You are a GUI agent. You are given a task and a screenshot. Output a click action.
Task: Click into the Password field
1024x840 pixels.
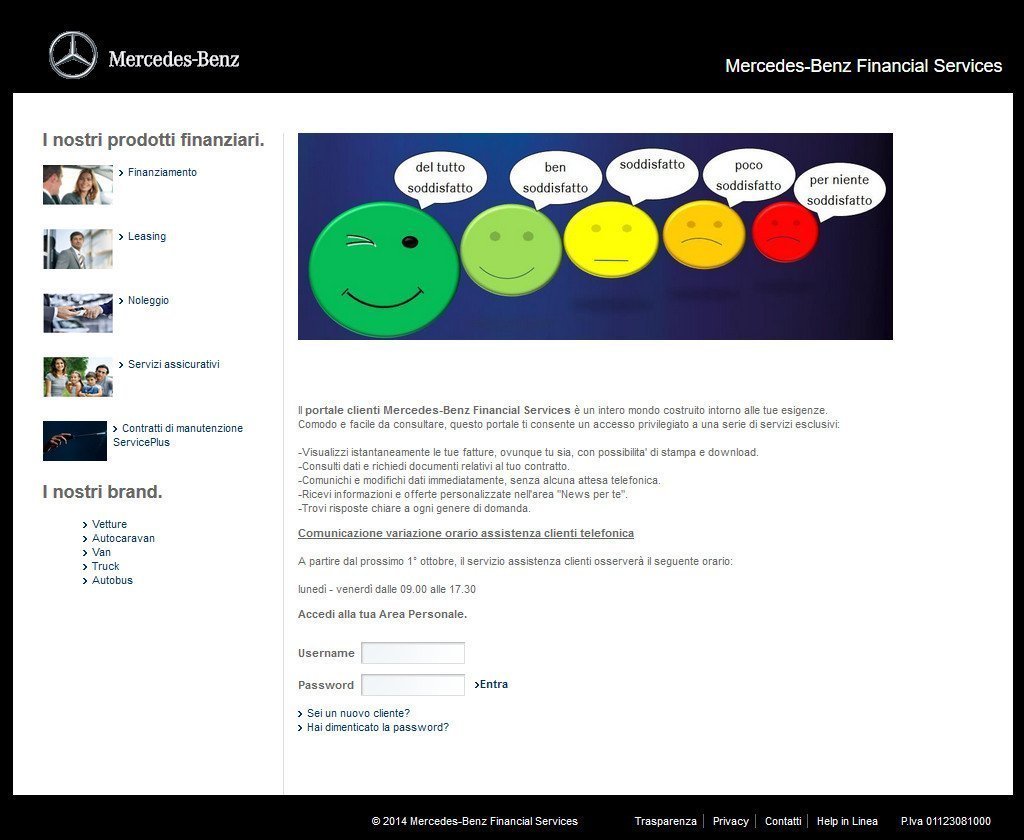(x=412, y=685)
